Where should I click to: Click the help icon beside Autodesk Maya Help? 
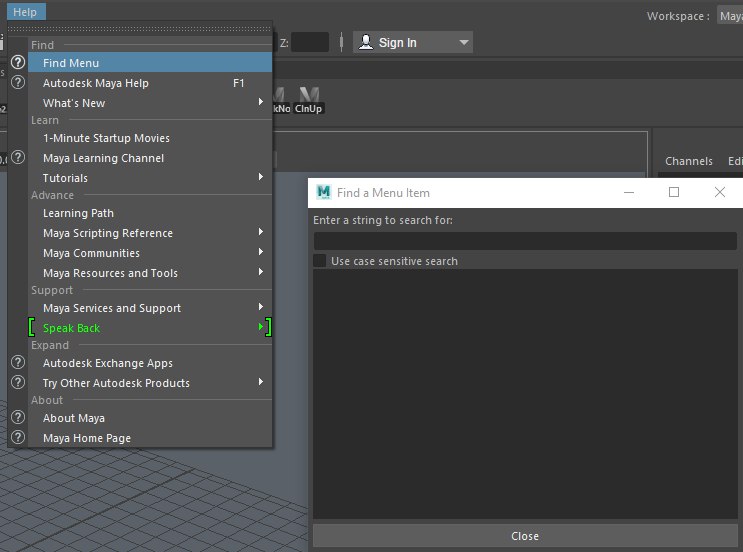click(18, 82)
